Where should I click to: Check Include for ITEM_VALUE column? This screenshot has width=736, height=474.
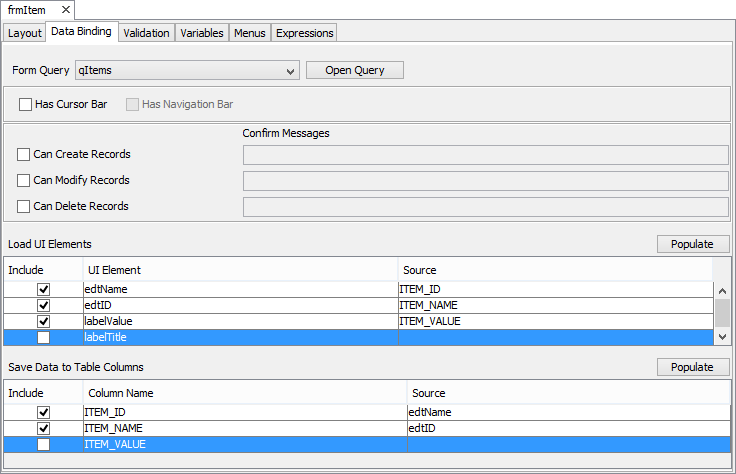pos(43,444)
